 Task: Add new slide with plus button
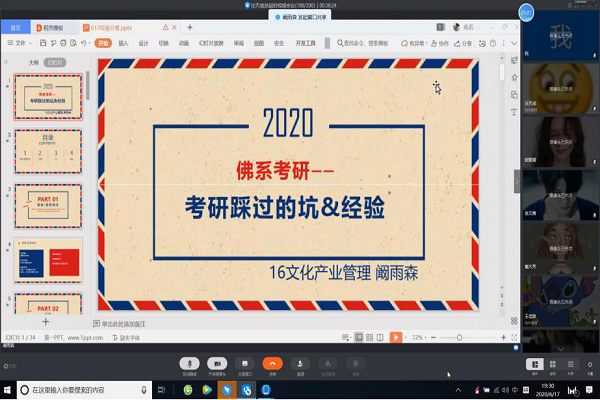44,322
